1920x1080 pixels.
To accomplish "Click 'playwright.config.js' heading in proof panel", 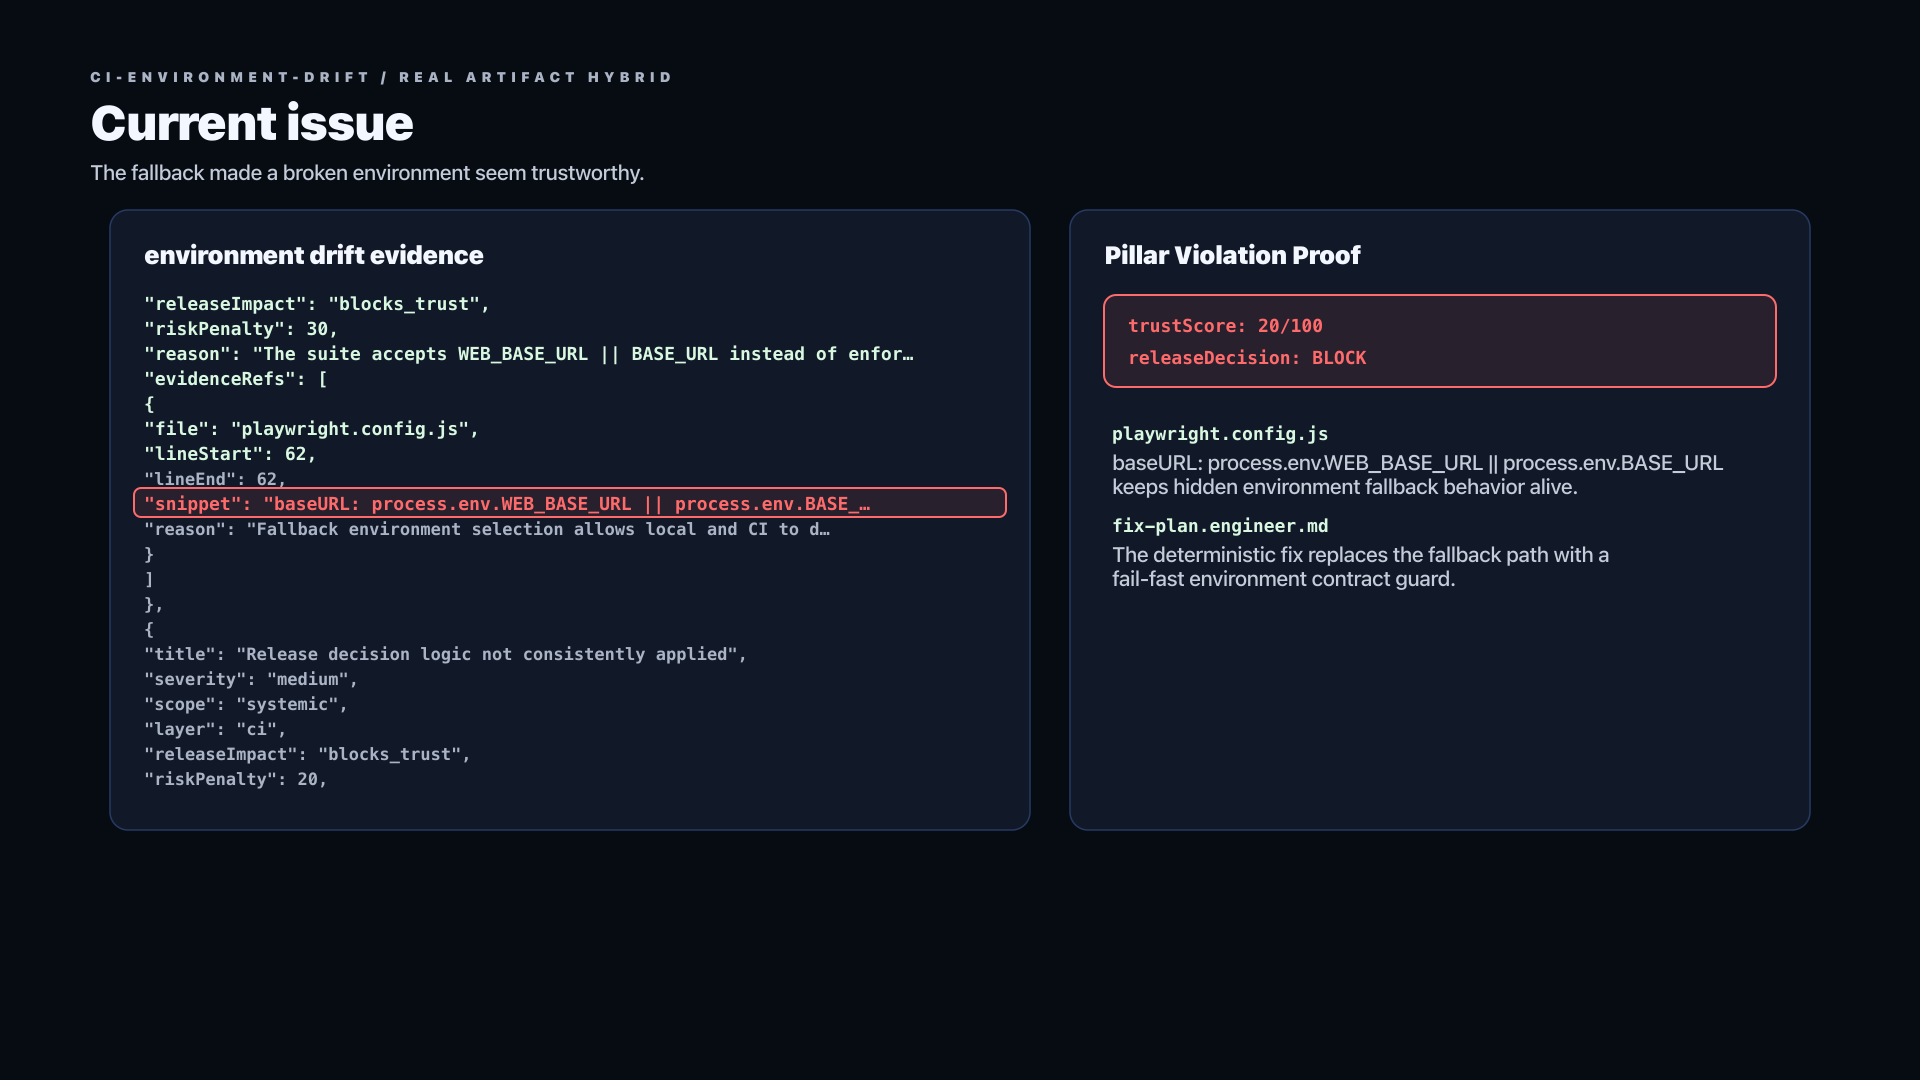I will click(1220, 434).
